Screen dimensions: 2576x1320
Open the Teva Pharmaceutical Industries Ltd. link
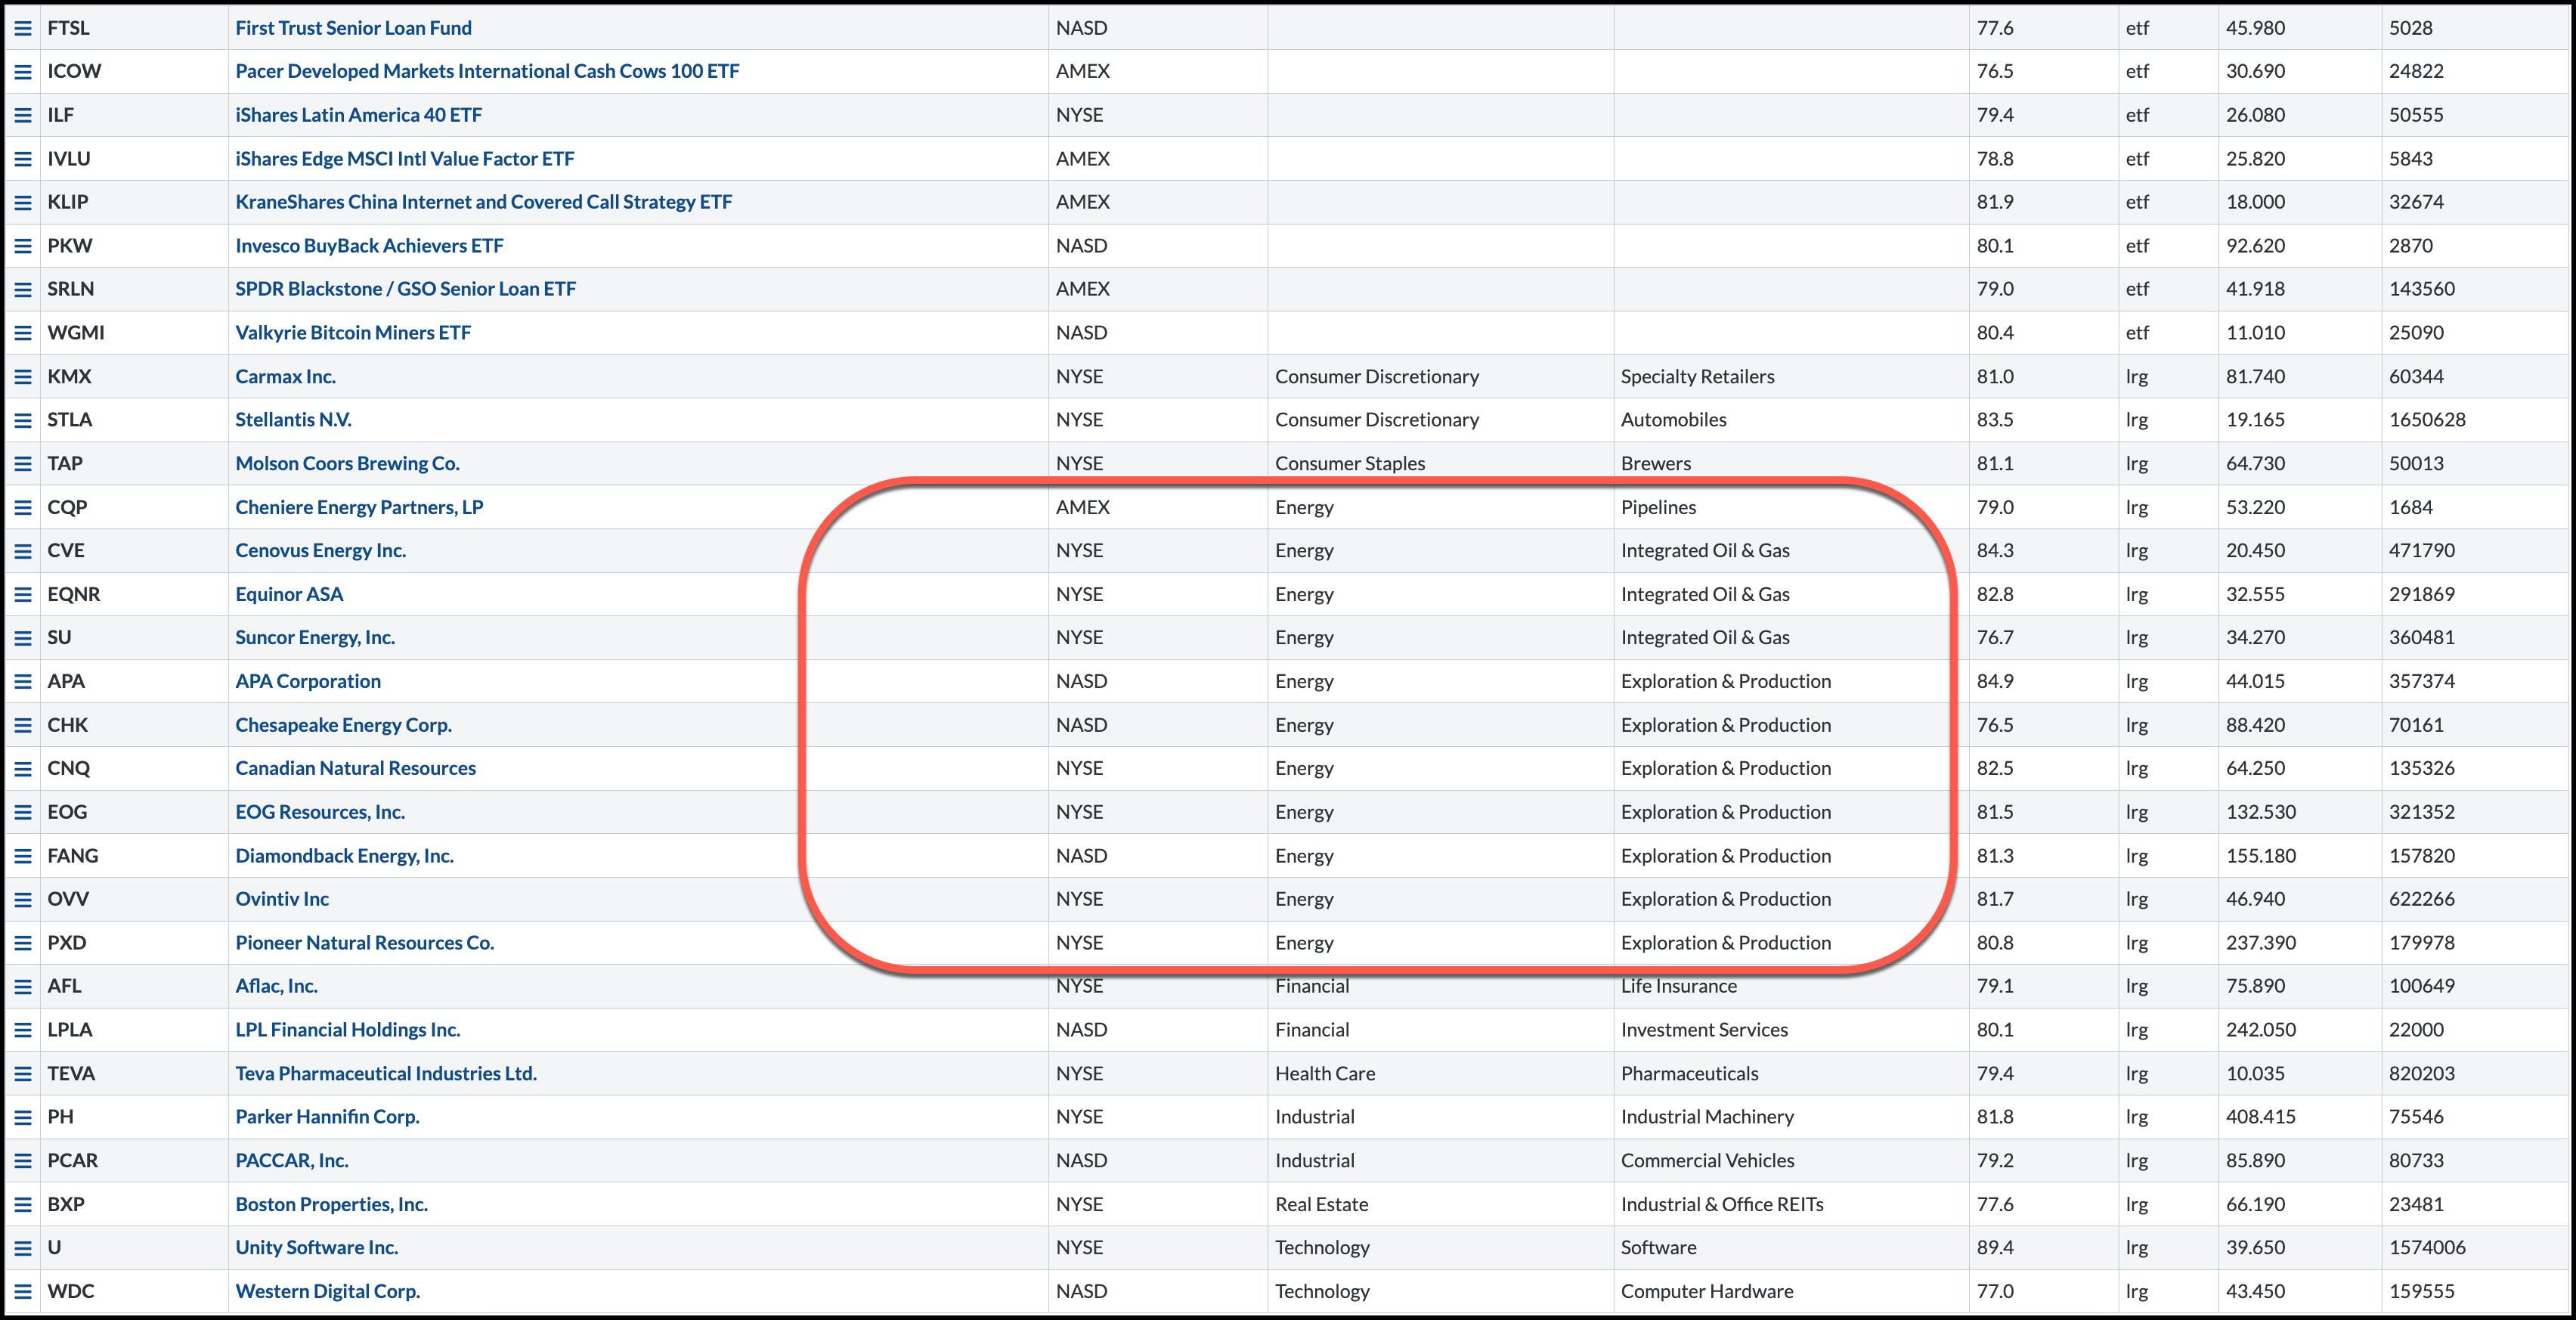[x=386, y=1074]
